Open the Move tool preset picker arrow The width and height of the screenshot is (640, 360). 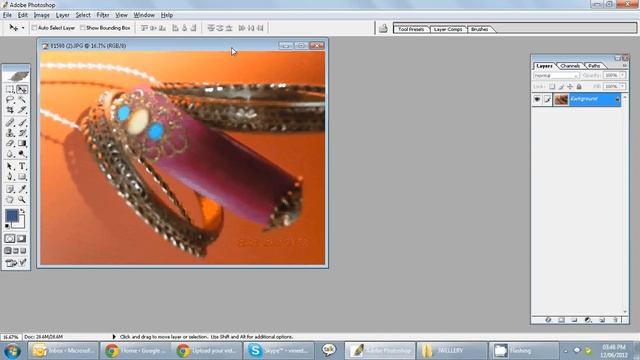23,28
